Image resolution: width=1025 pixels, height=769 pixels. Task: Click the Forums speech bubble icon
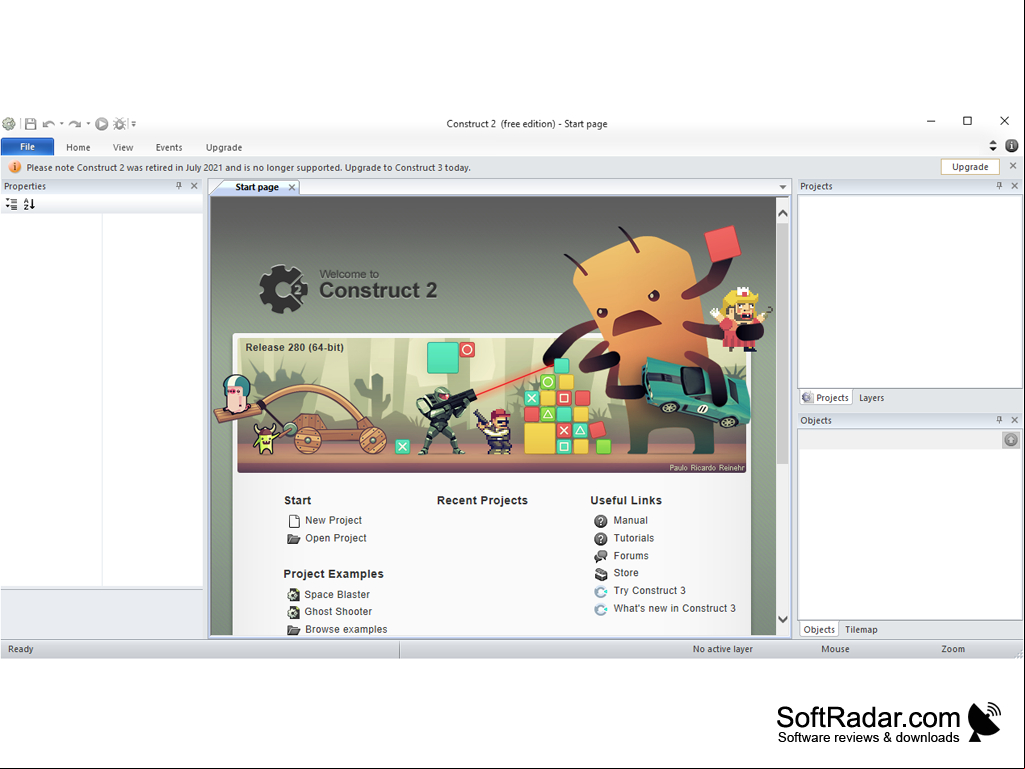pyautogui.click(x=601, y=556)
